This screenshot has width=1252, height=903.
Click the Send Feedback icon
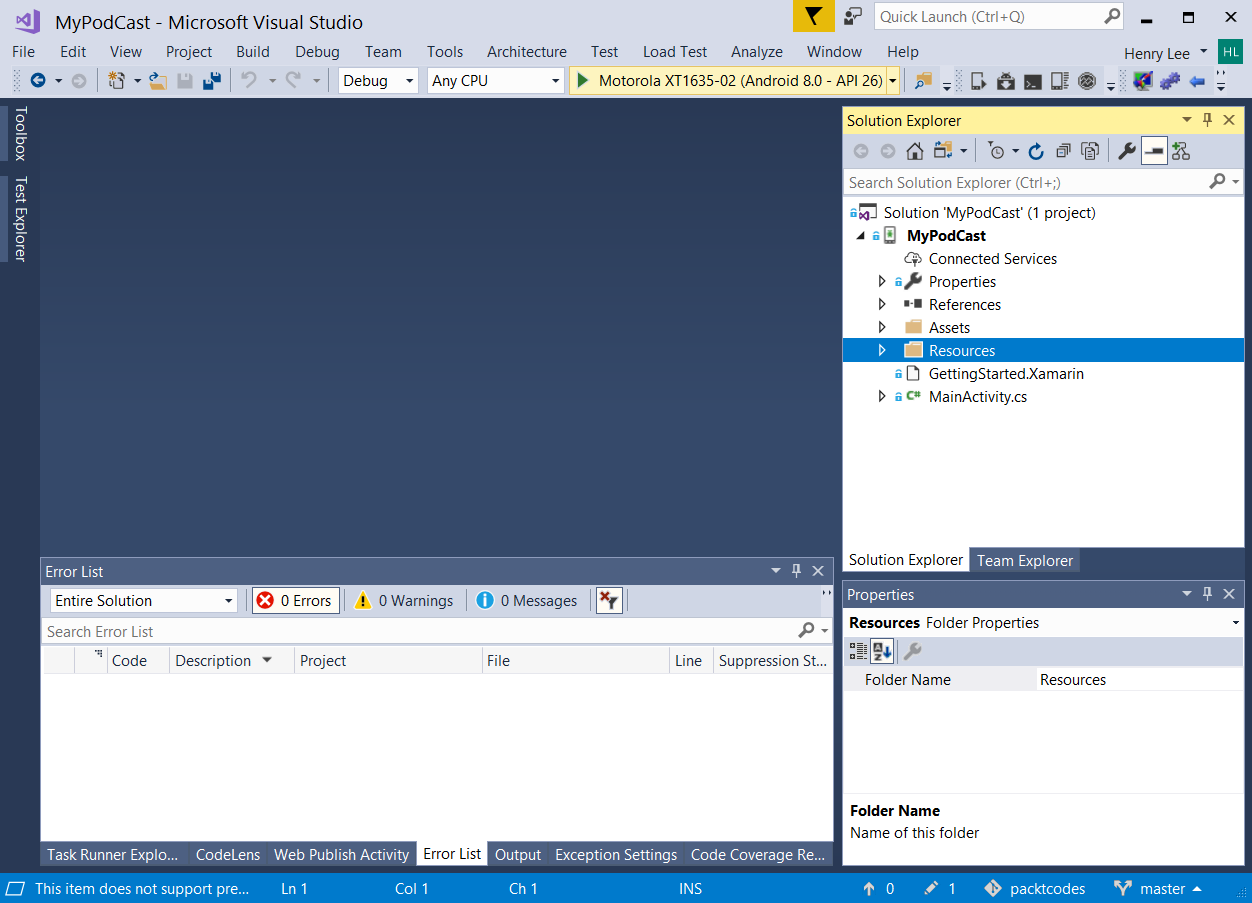853,16
